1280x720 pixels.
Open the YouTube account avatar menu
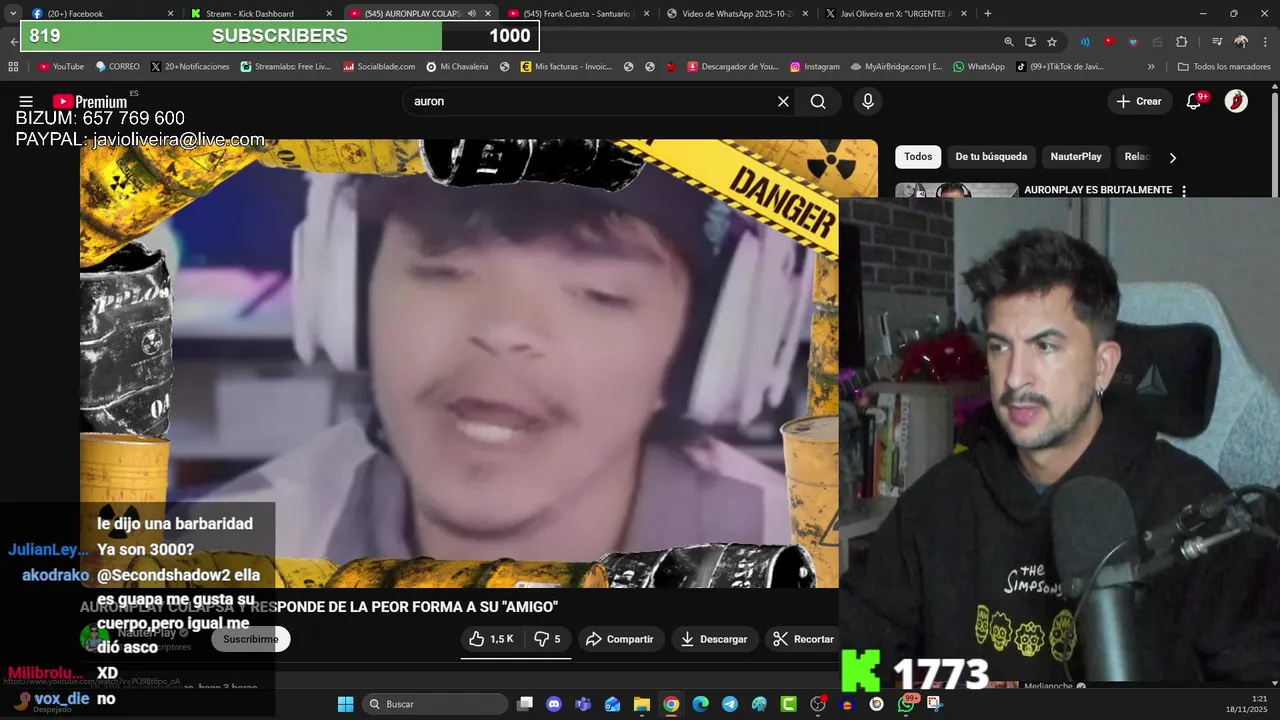click(x=1236, y=101)
